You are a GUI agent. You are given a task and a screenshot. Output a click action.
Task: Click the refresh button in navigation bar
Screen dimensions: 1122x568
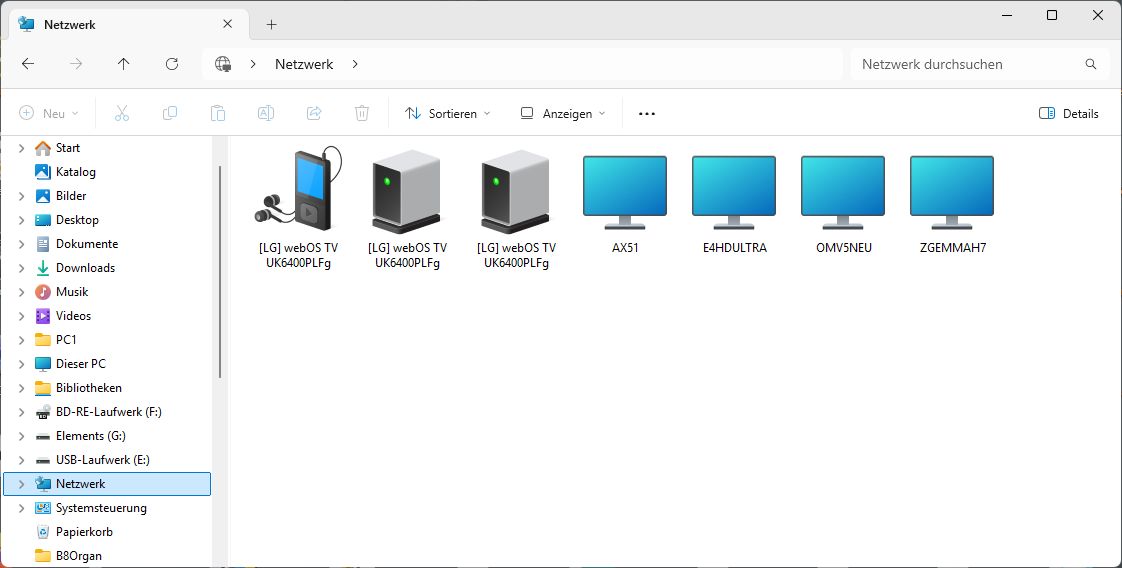tap(172, 64)
